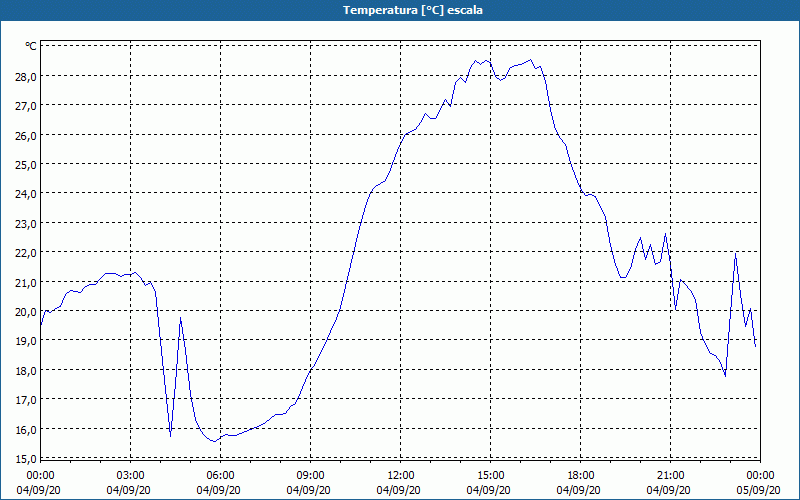
Task: Click the 24,0 y-axis label
Action: click(27, 194)
